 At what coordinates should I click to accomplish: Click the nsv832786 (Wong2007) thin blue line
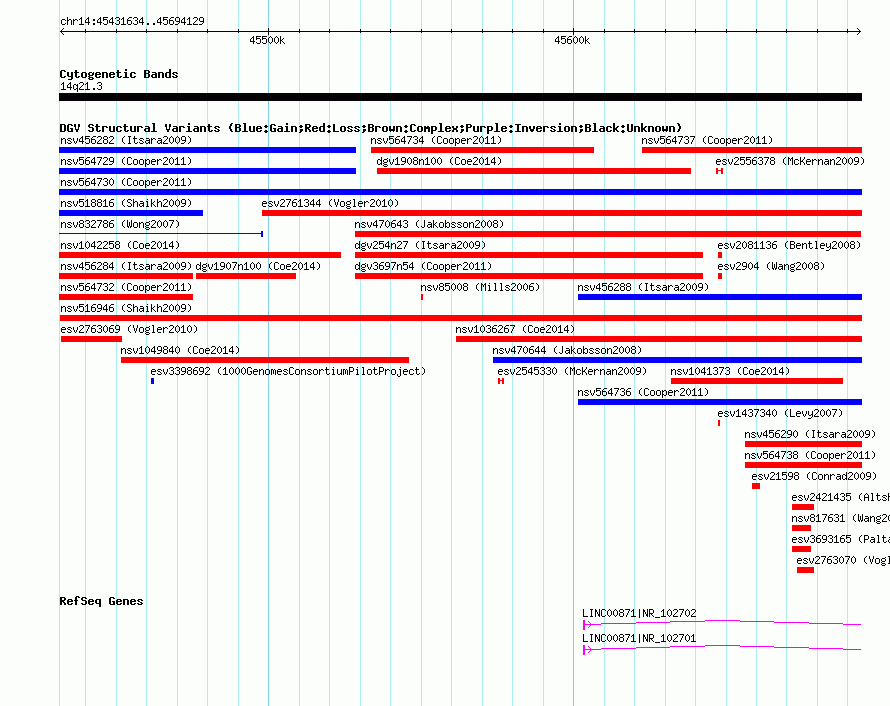click(x=161, y=234)
